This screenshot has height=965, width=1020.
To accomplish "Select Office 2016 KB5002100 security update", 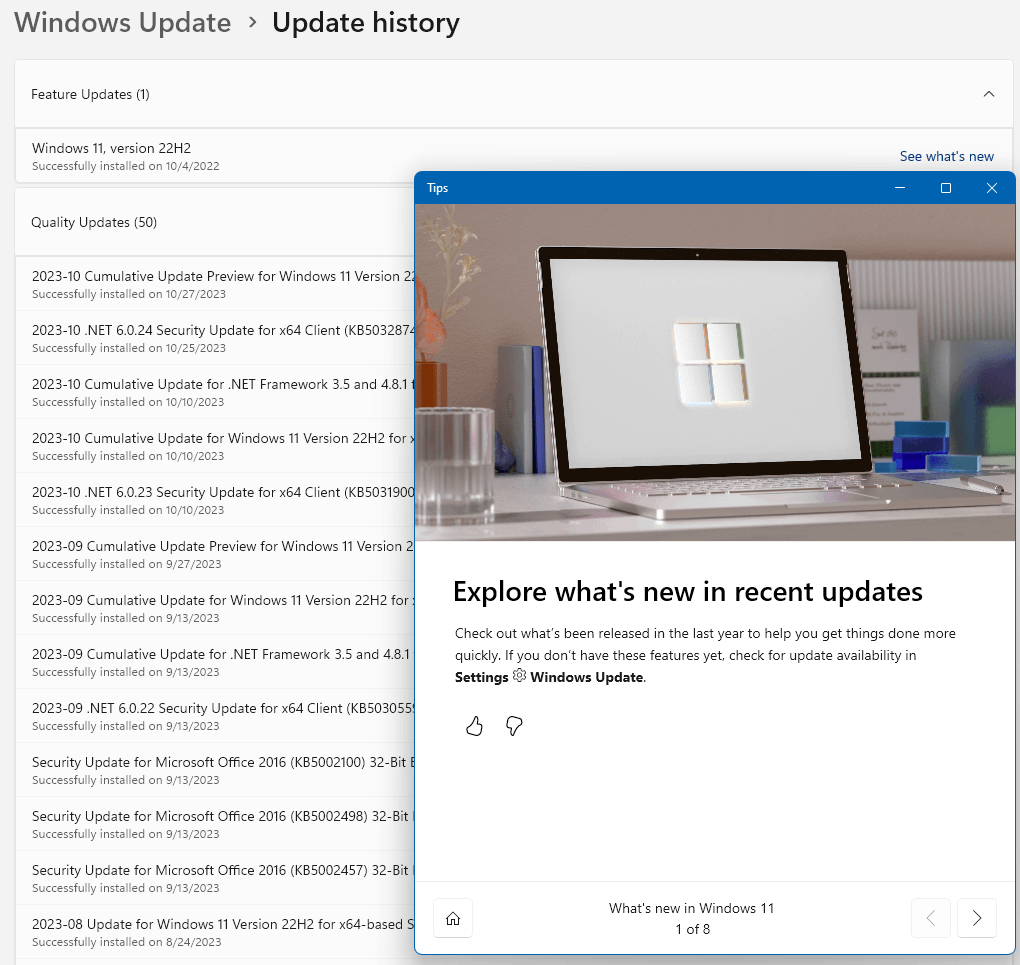I will tap(215, 770).
